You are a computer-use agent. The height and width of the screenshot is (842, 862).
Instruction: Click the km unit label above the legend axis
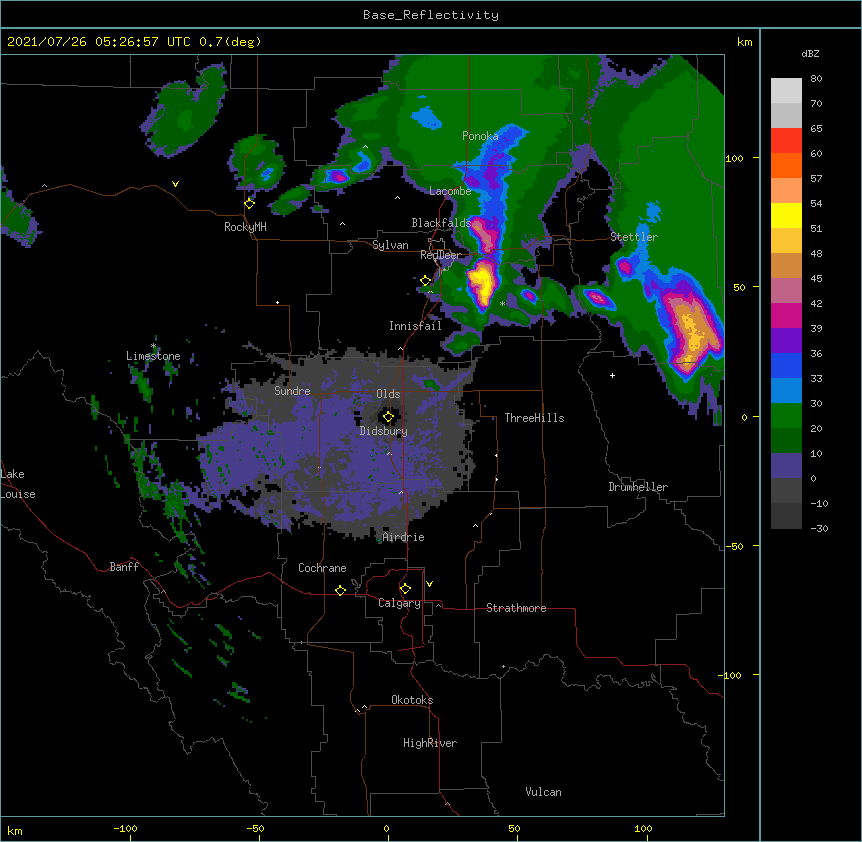pos(744,42)
